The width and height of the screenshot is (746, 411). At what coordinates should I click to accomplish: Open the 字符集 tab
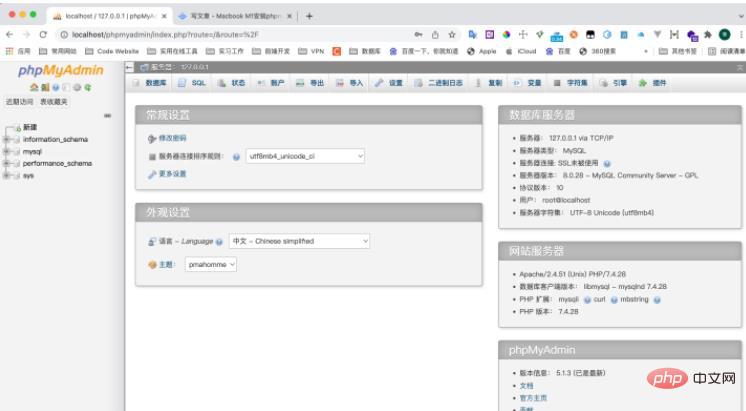[x=570, y=83]
